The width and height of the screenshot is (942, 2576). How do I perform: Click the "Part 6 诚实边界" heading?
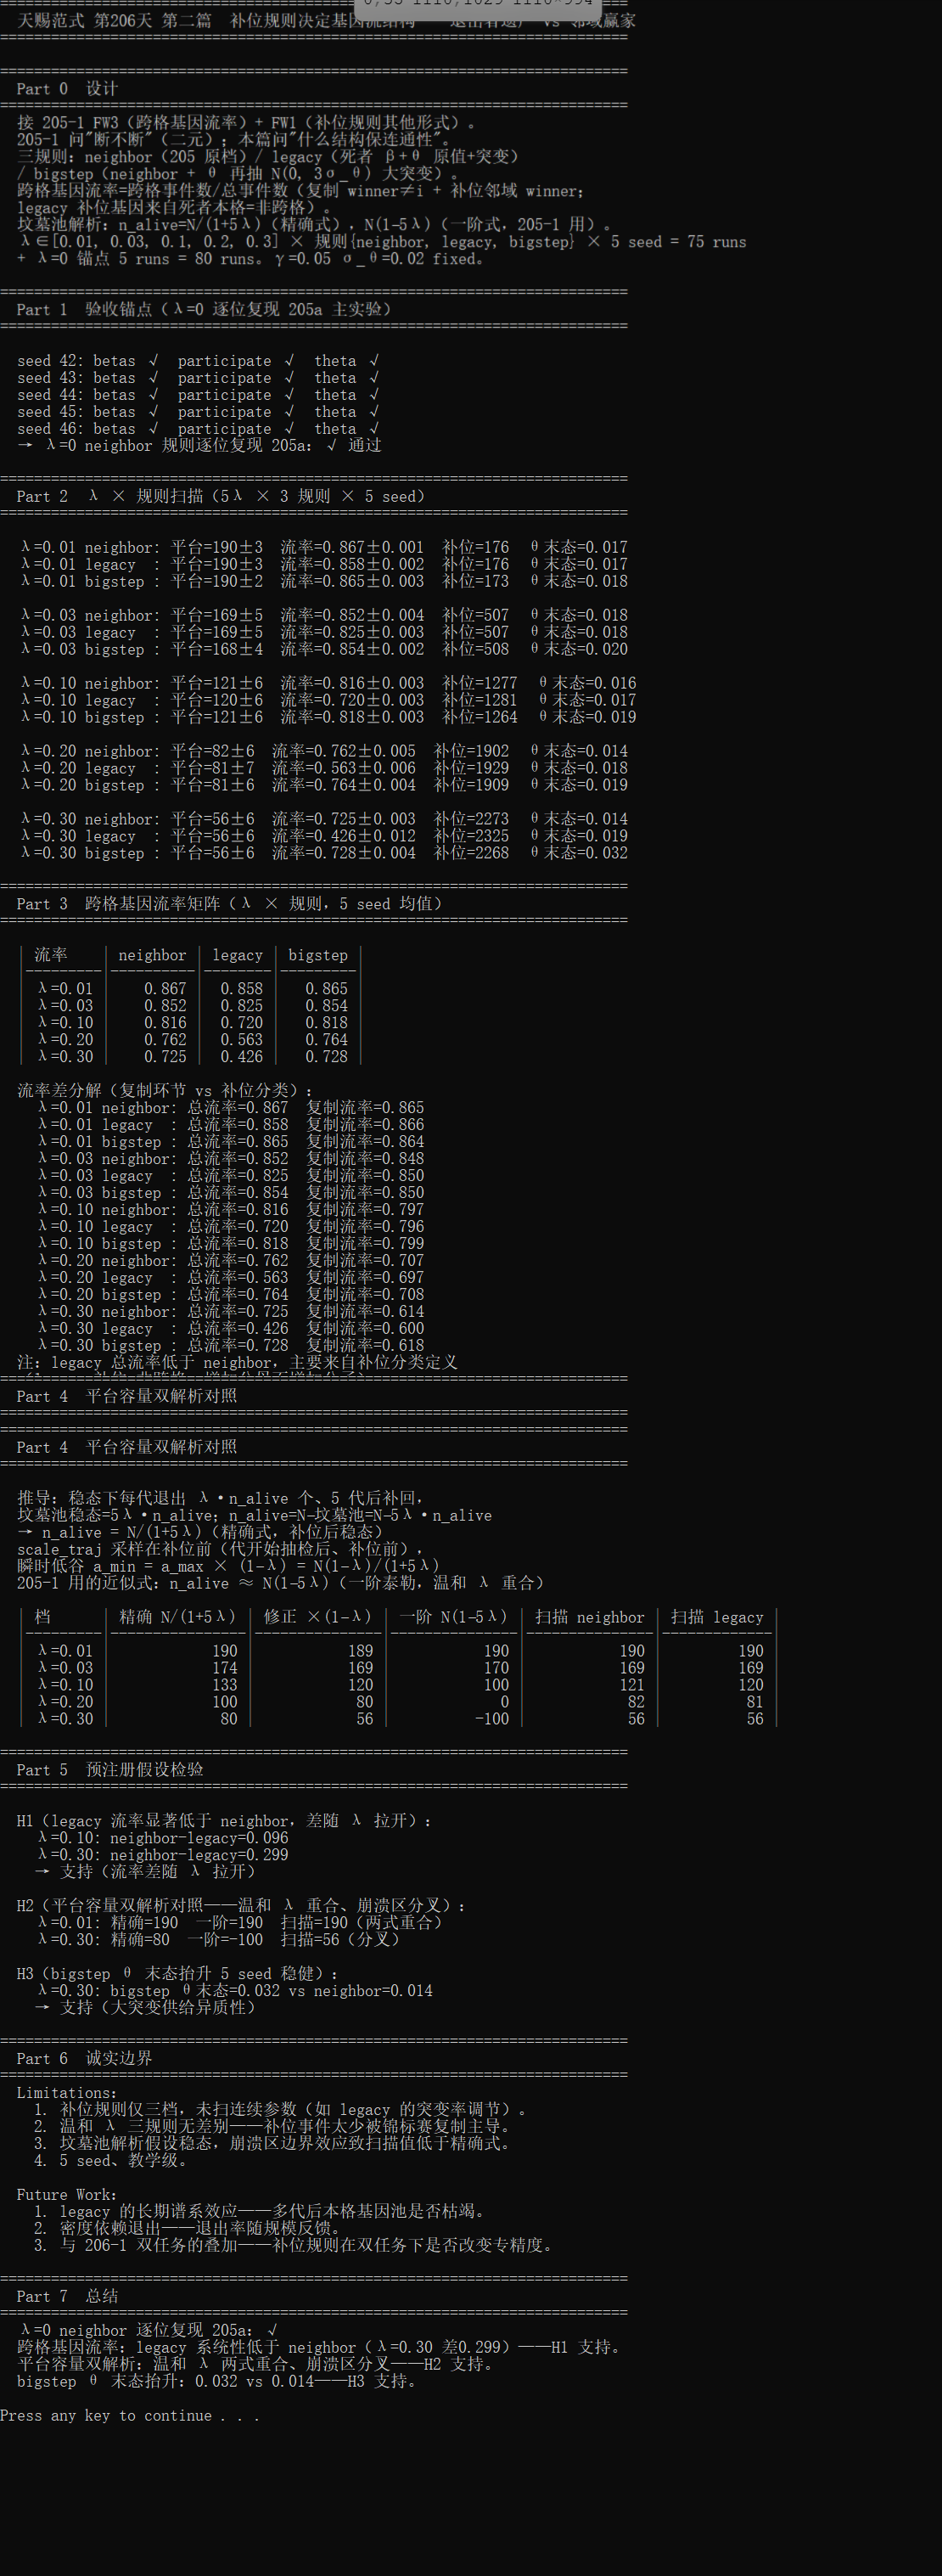click(x=84, y=2058)
